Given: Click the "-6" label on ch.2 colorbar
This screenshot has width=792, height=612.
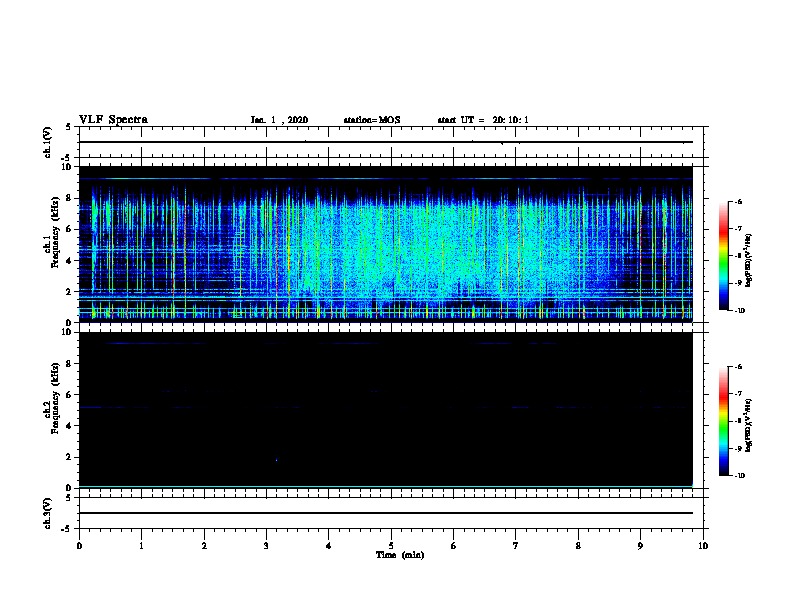Looking at the screenshot, I should point(739,367).
